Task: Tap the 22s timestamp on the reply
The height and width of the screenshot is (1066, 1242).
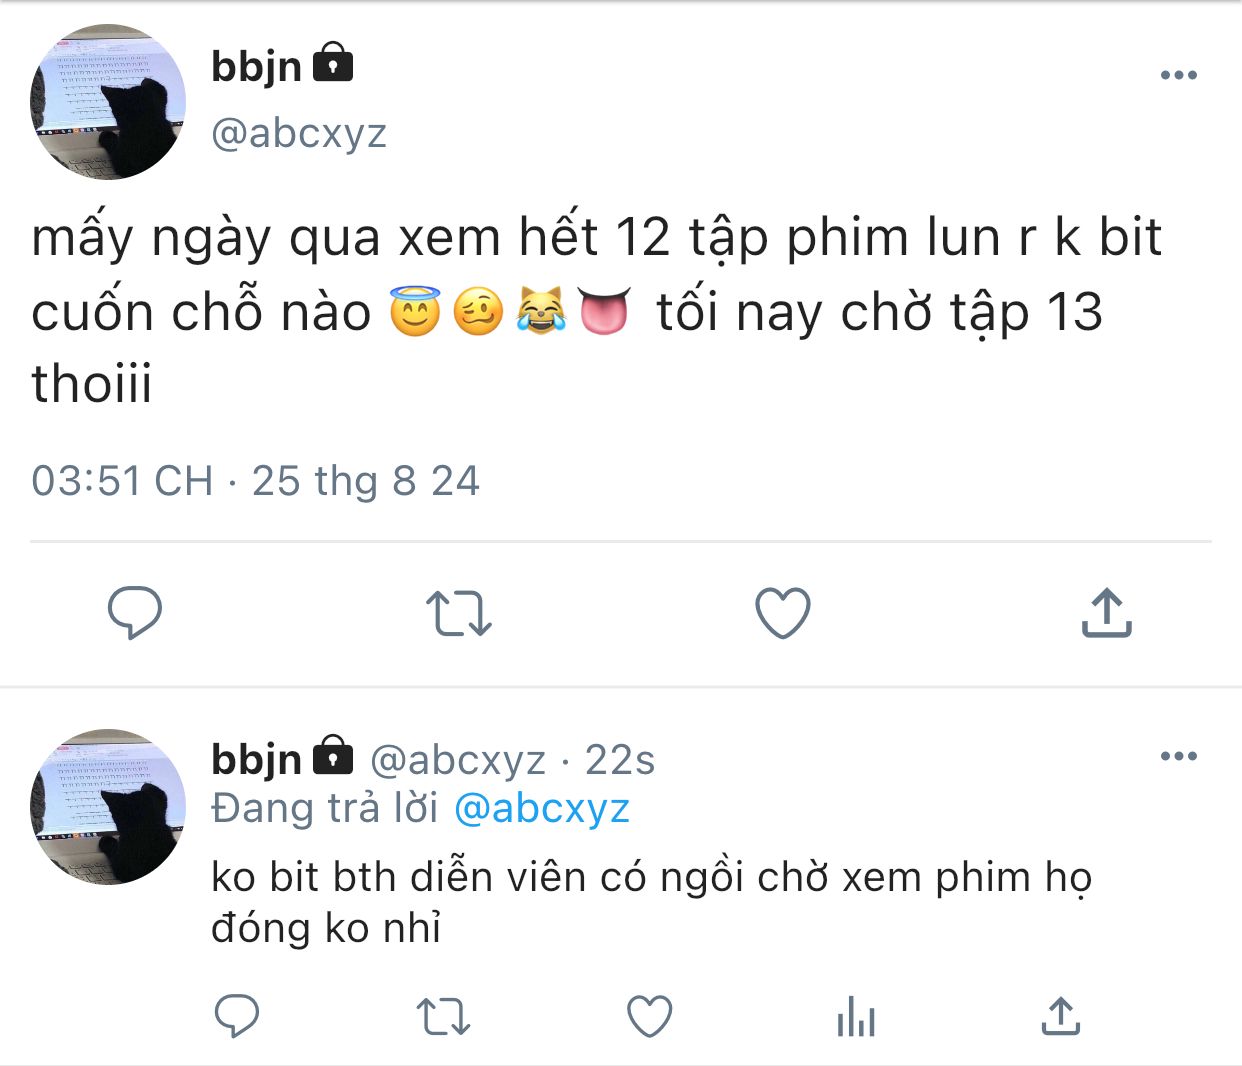Action: pos(620,761)
